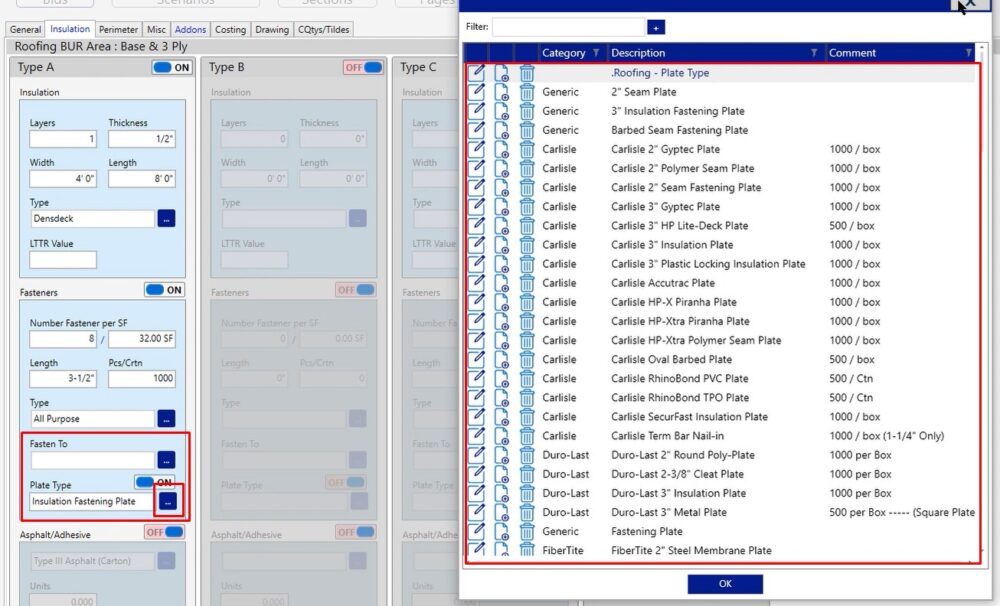Delete Carlisle RhinoBond TPO Plate entry
1000x606 pixels.
[x=527, y=398]
